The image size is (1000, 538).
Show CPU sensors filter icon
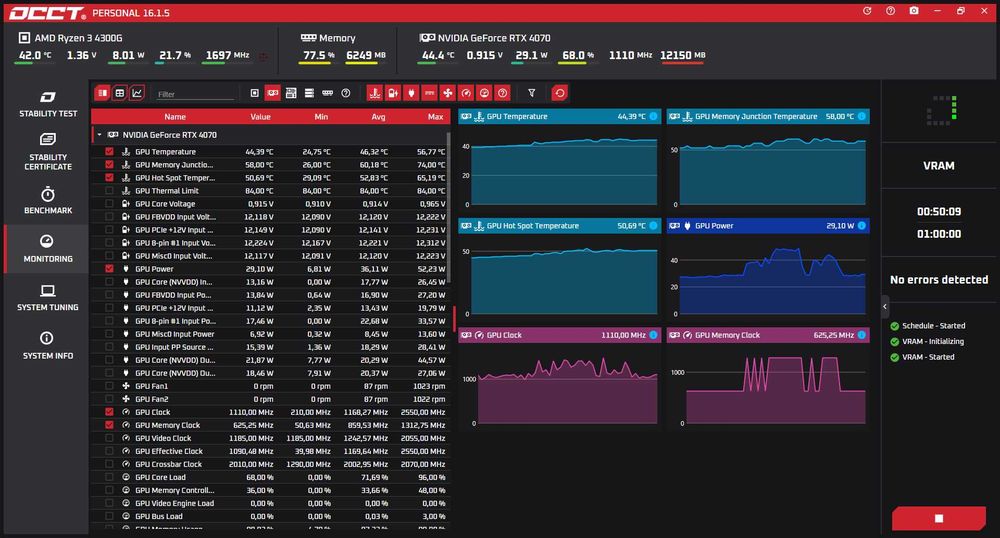click(x=254, y=93)
